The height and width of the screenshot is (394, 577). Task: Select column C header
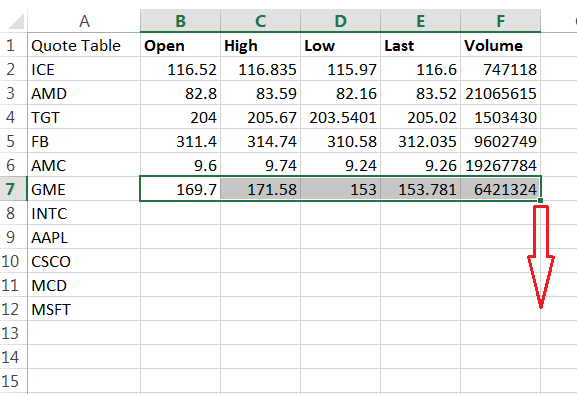click(x=261, y=21)
